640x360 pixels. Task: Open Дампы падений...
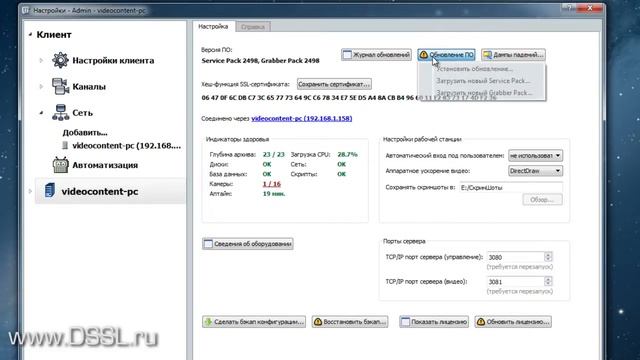click(513, 55)
